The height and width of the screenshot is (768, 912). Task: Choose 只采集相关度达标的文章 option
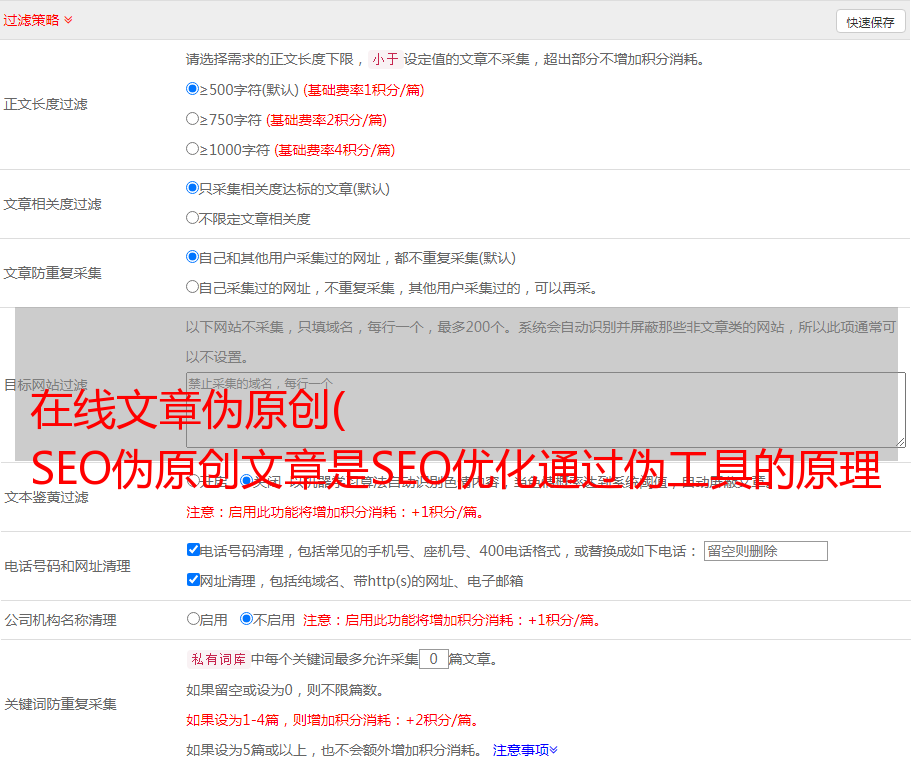pos(192,187)
